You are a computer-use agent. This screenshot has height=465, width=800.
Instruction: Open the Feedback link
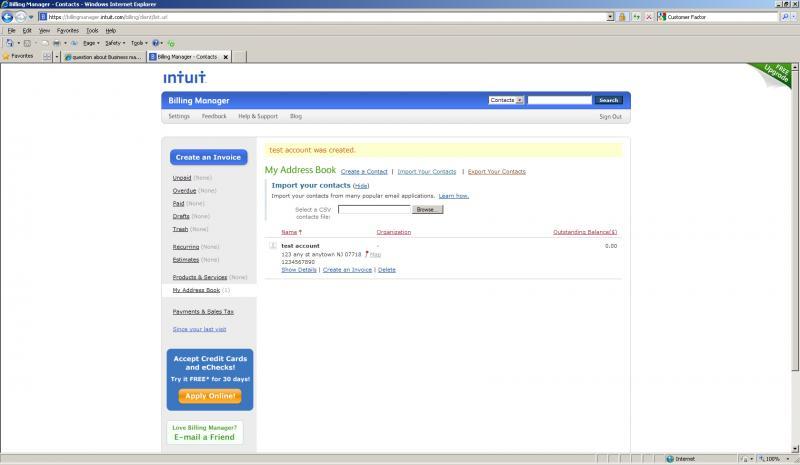[214, 116]
